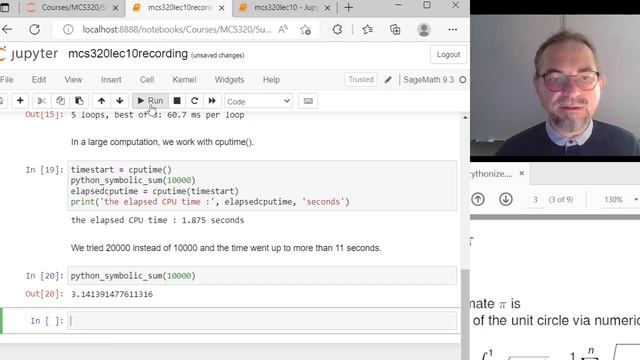Viewport: 640px width, 360px height.
Task: Click into the empty In [ ] code cell
Action: click(x=262, y=321)
